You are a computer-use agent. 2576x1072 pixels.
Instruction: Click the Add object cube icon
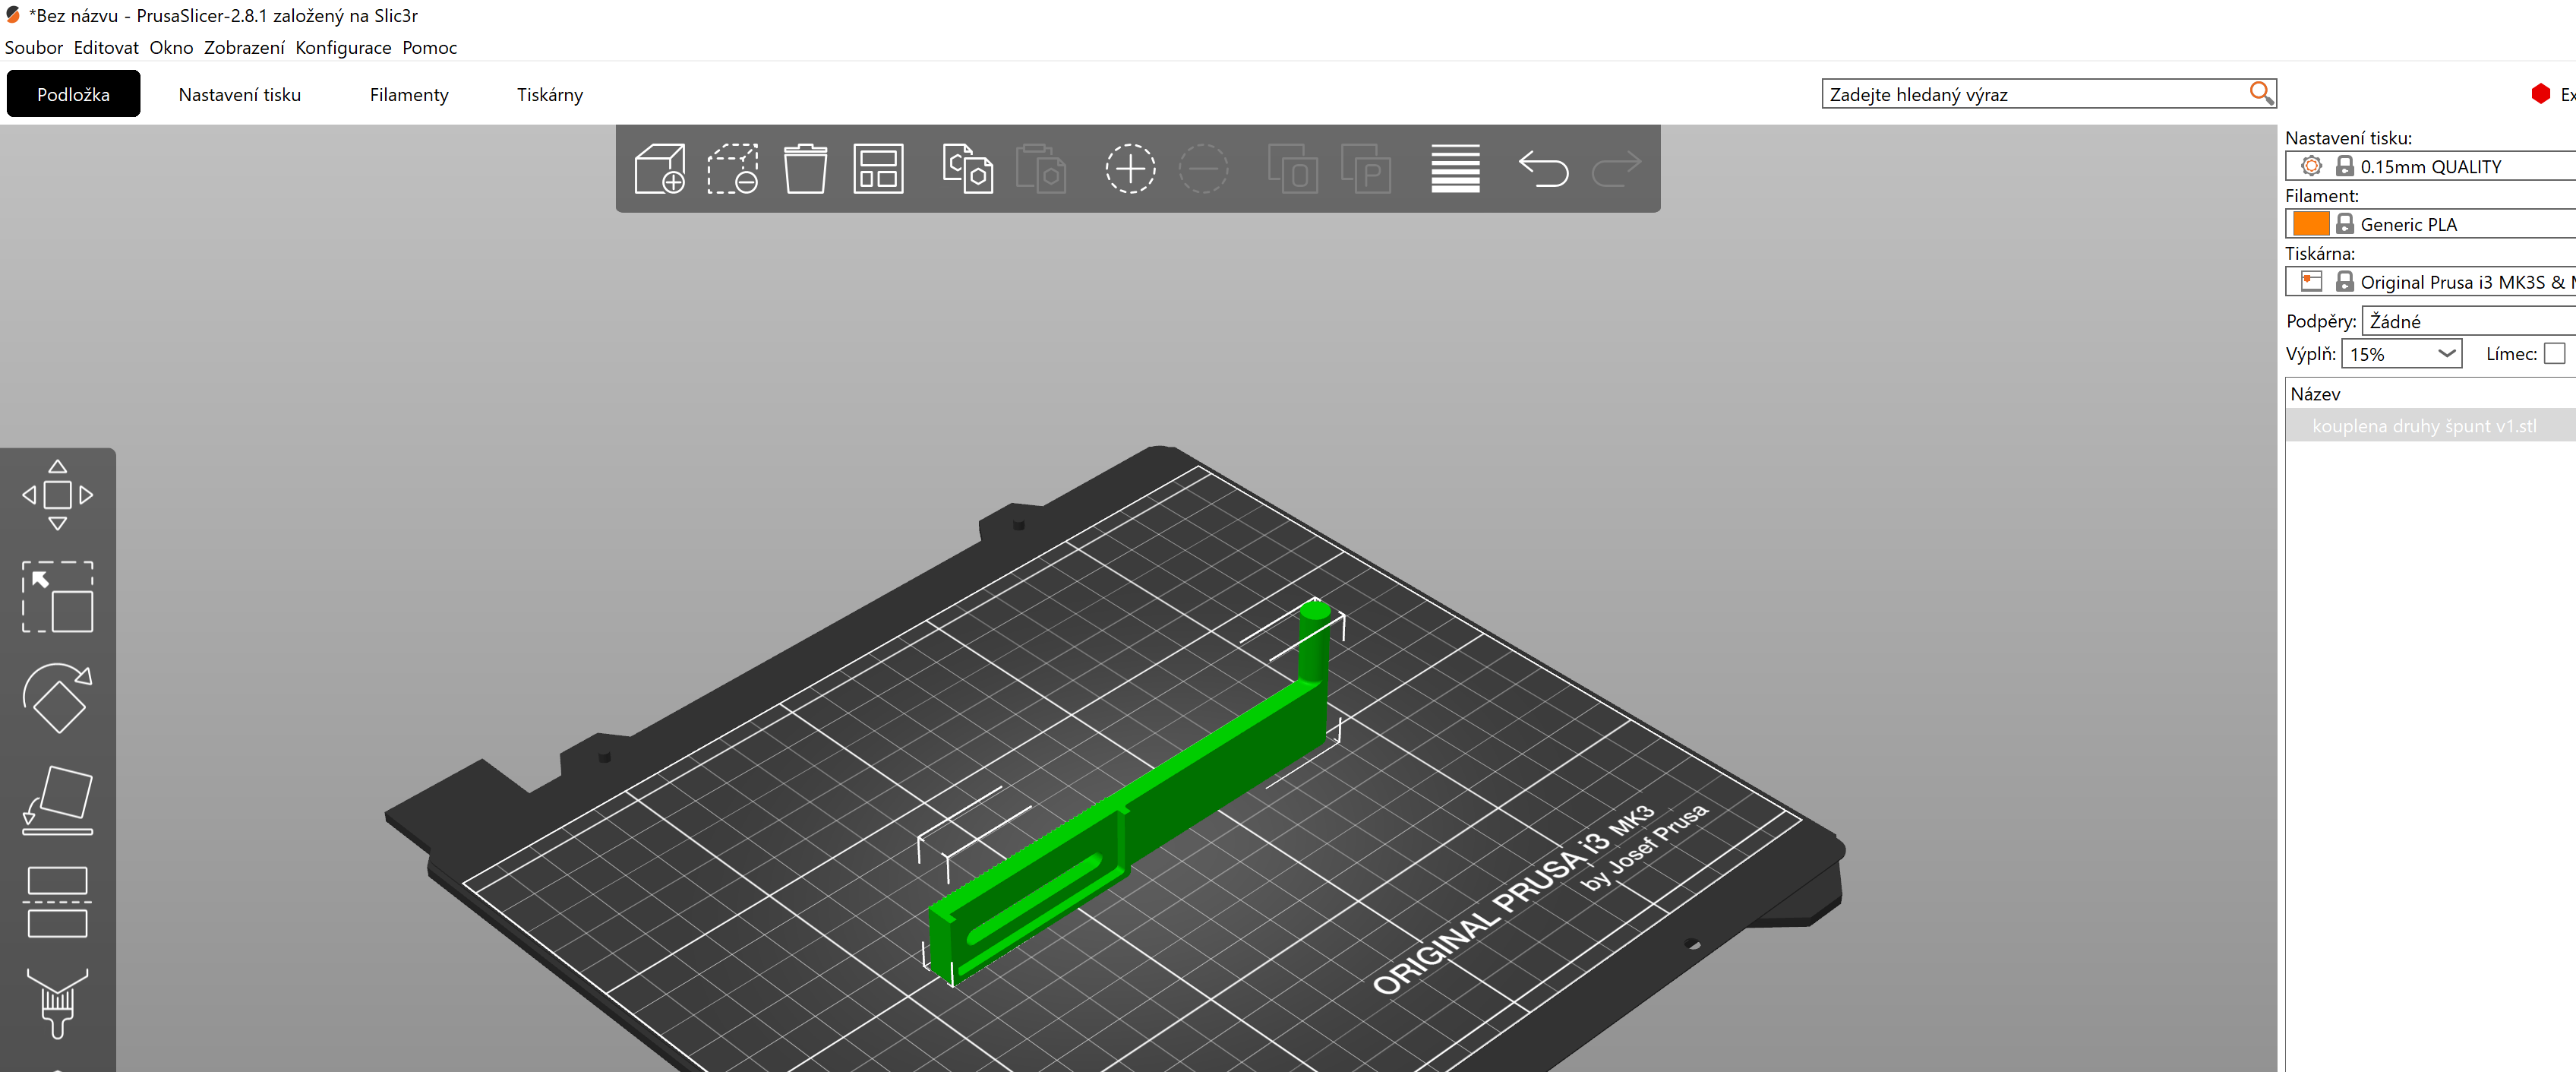pyautogui.click(x=659, y=168)
